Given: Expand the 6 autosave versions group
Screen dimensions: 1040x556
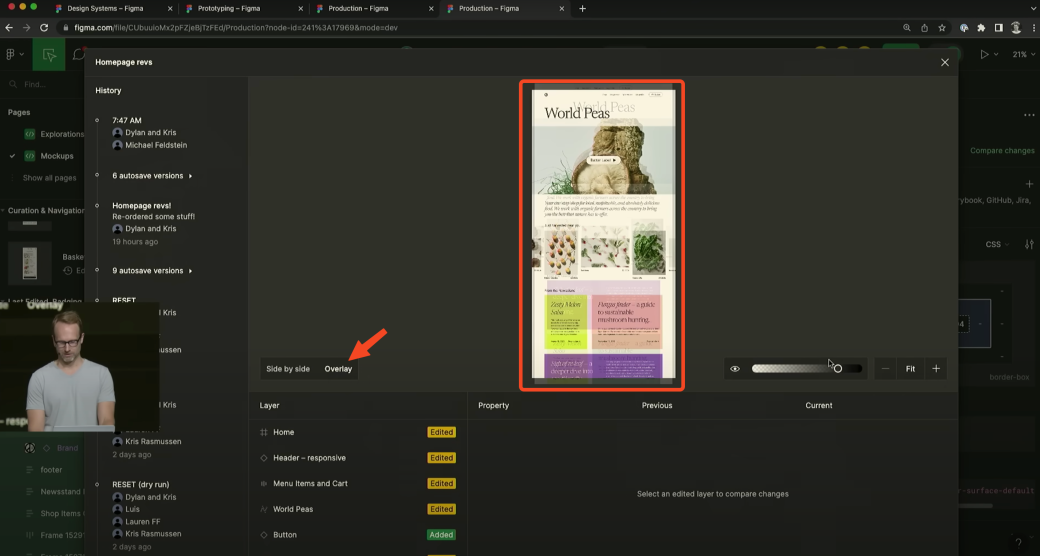Looking at the screenshot, I should click(x=152, y=176).
